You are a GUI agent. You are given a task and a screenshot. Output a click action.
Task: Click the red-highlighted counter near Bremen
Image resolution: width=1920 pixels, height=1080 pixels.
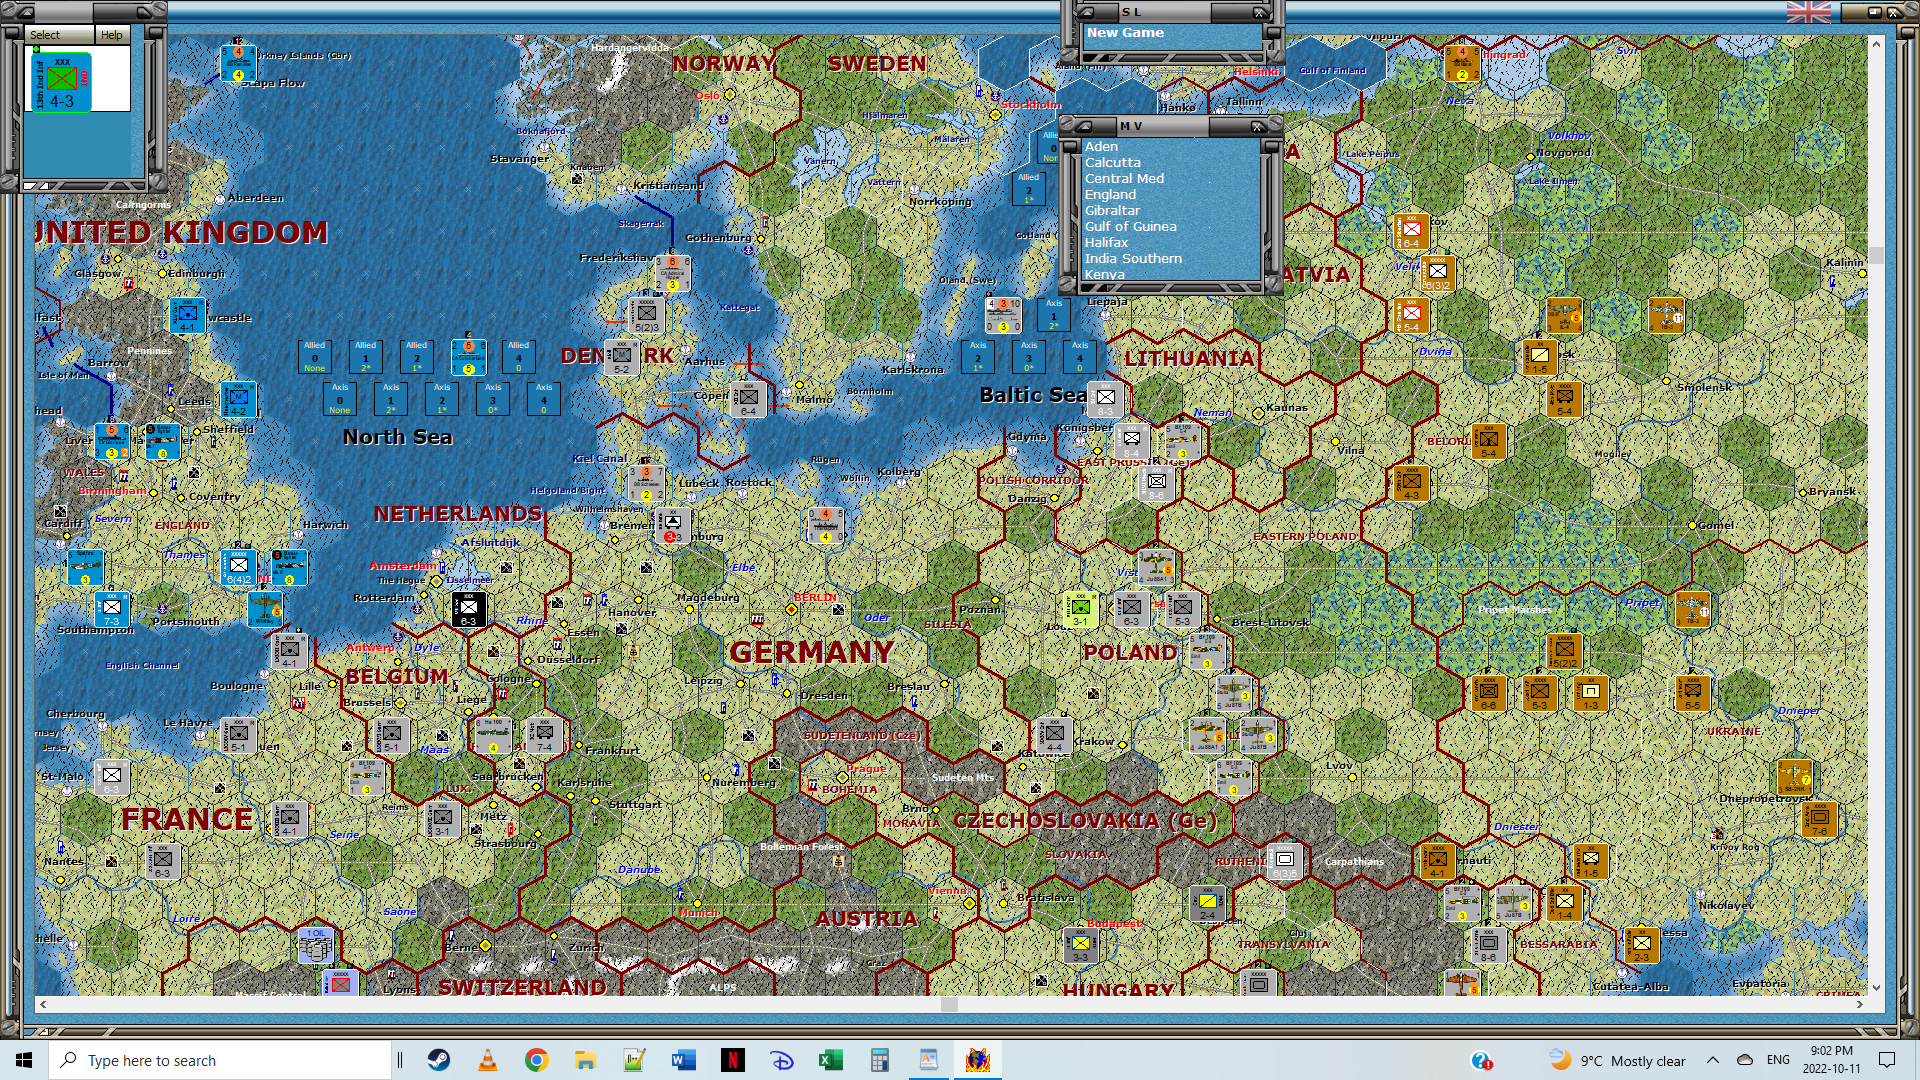pyautogui.click(x=672, y=526)
